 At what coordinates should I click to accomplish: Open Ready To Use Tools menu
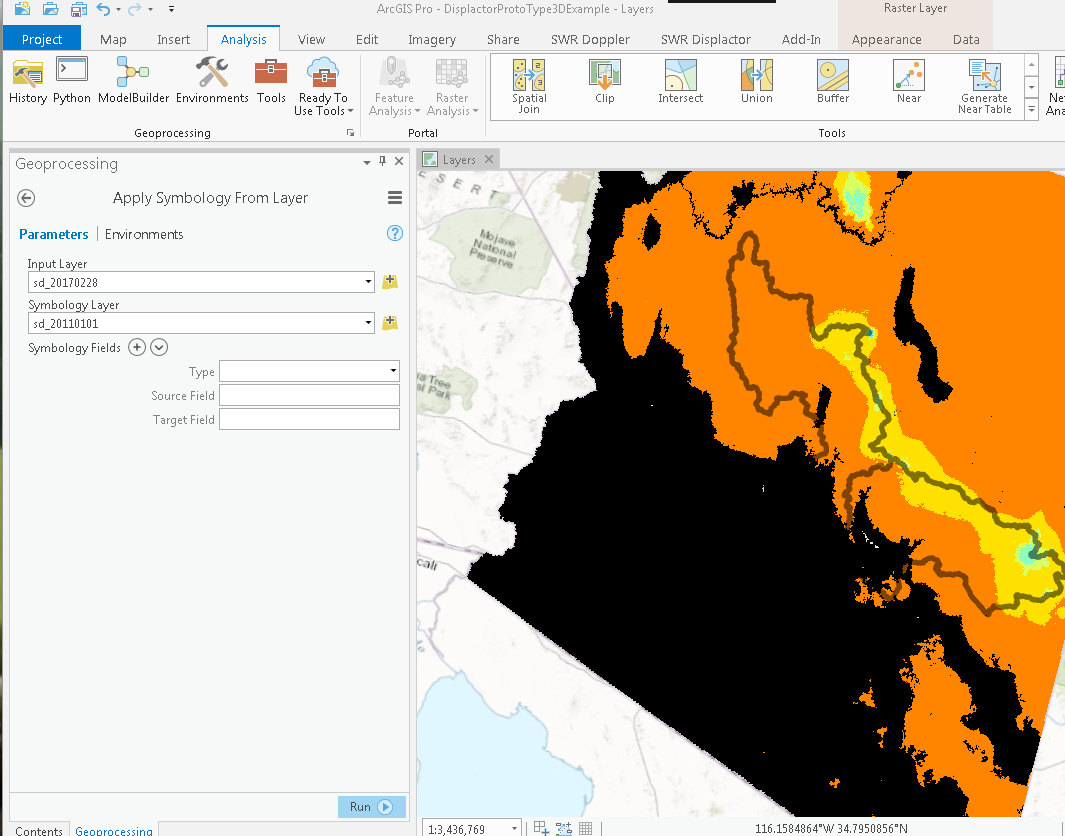pos(323,87)
